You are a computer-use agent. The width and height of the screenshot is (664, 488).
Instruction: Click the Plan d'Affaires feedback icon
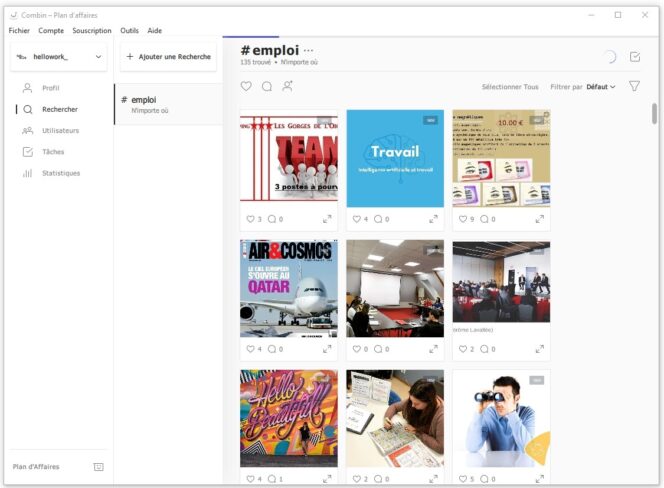98,467
